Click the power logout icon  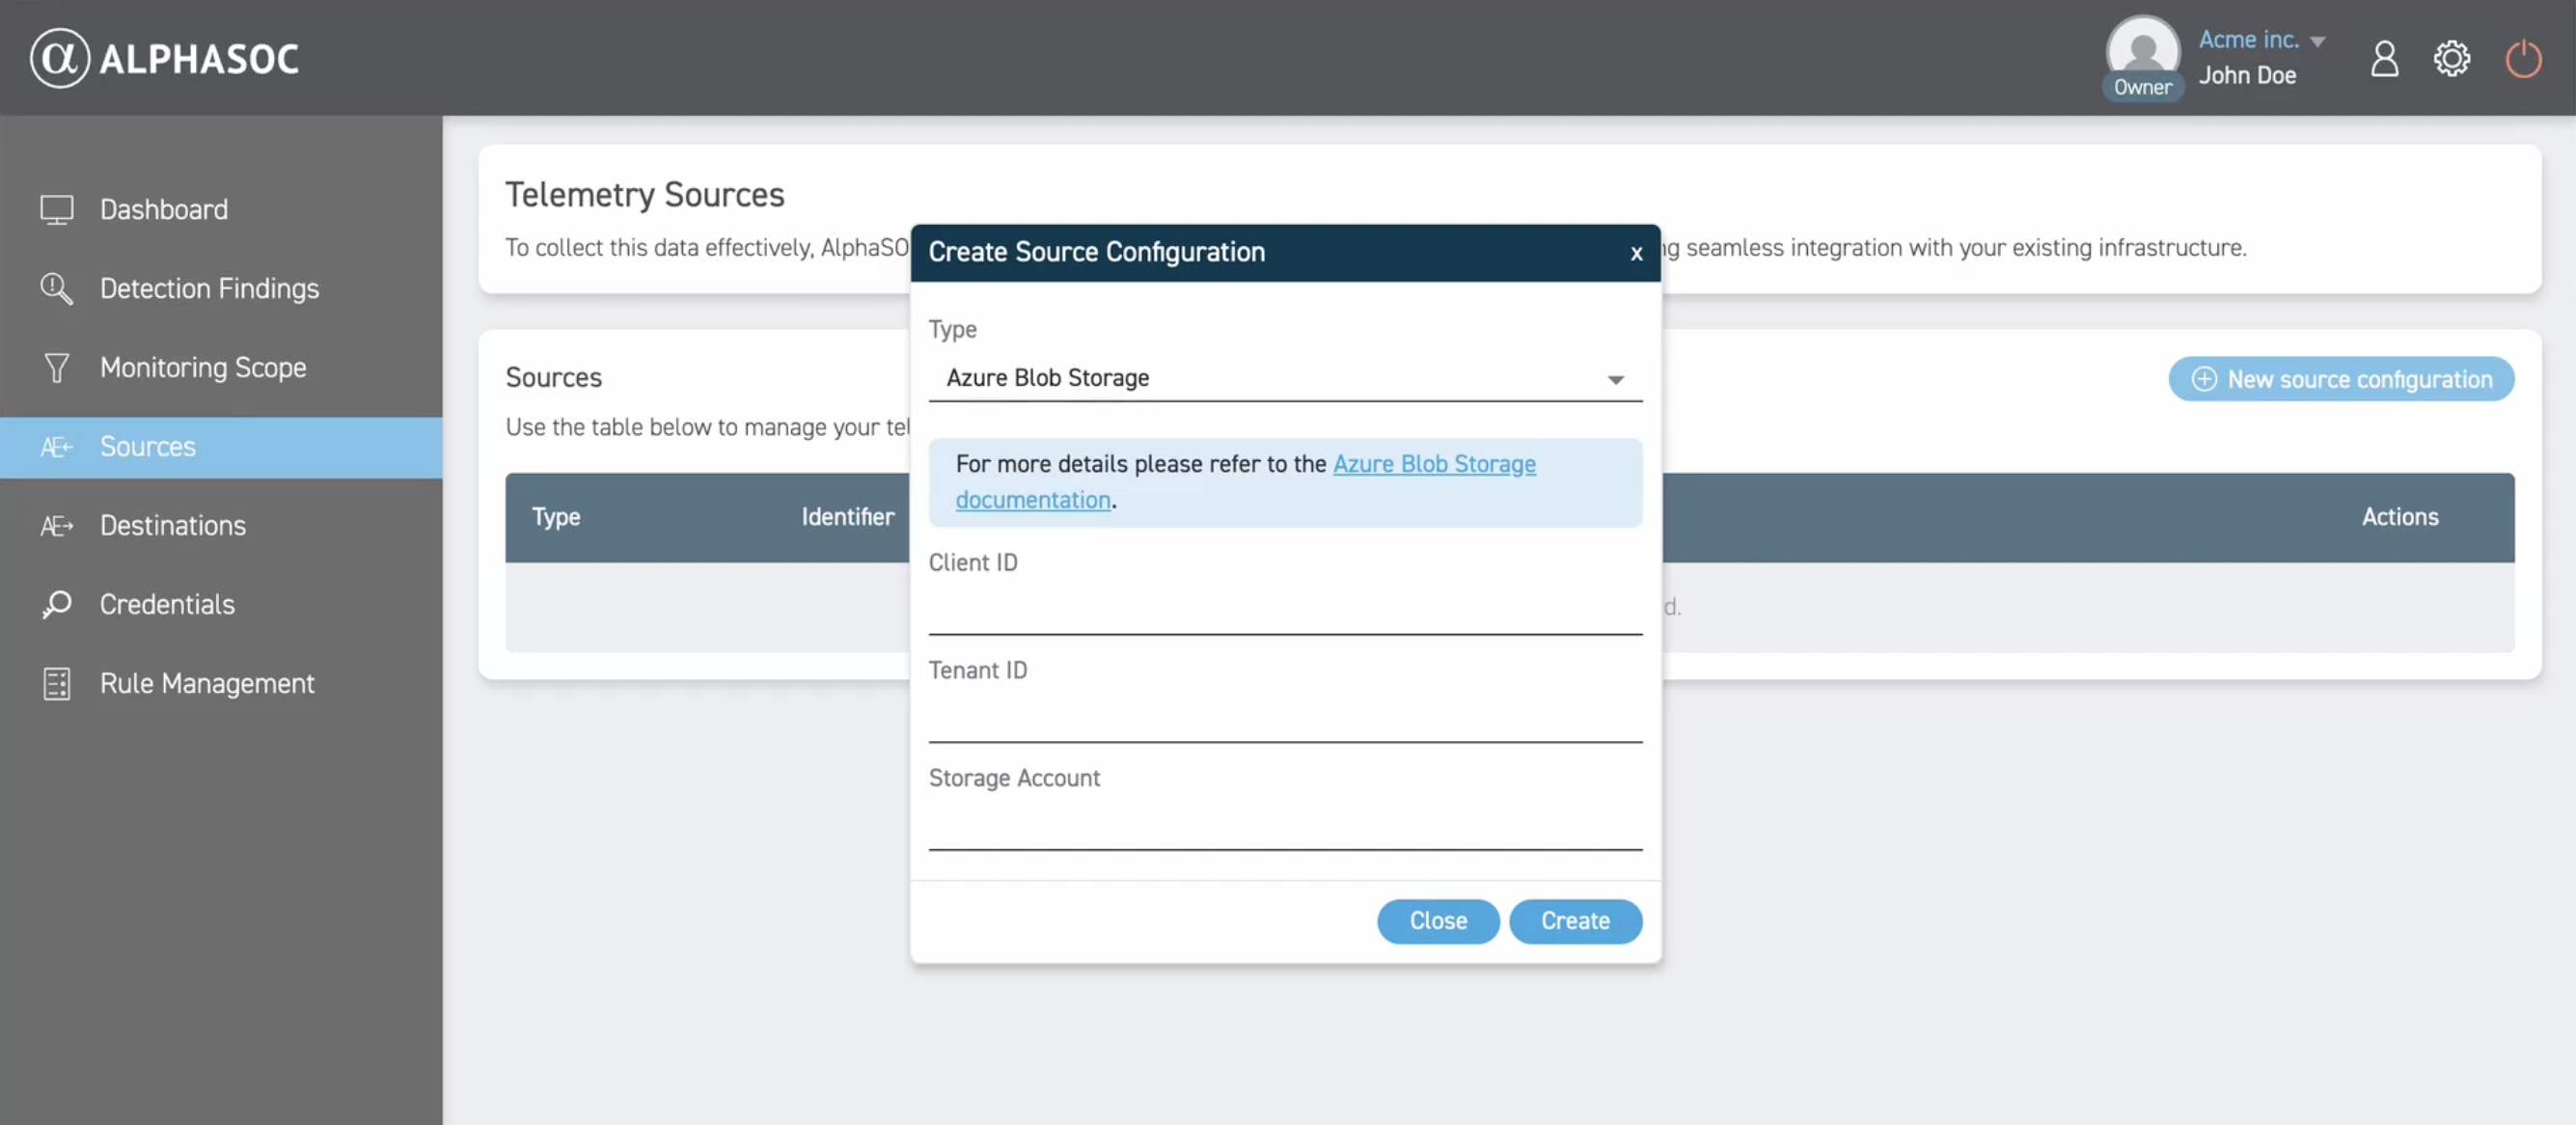2522,58
